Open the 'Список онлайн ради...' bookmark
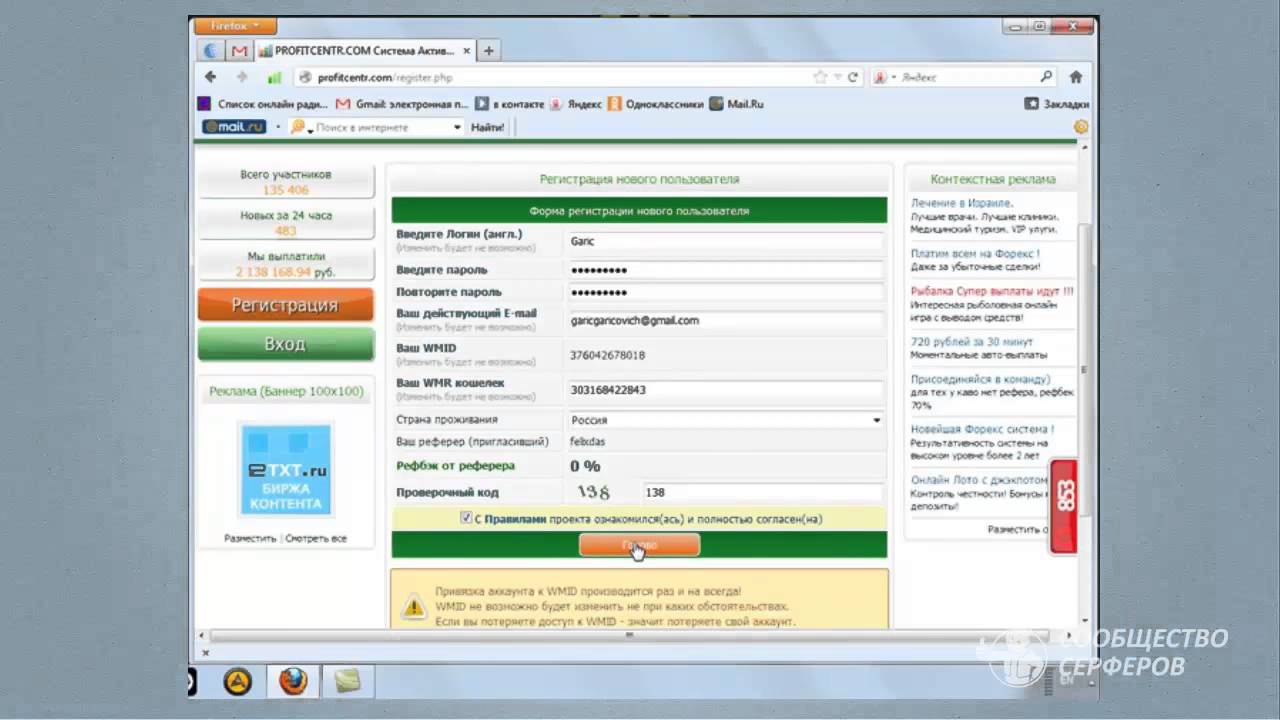 pyautogui.click(x=263, y=103)
